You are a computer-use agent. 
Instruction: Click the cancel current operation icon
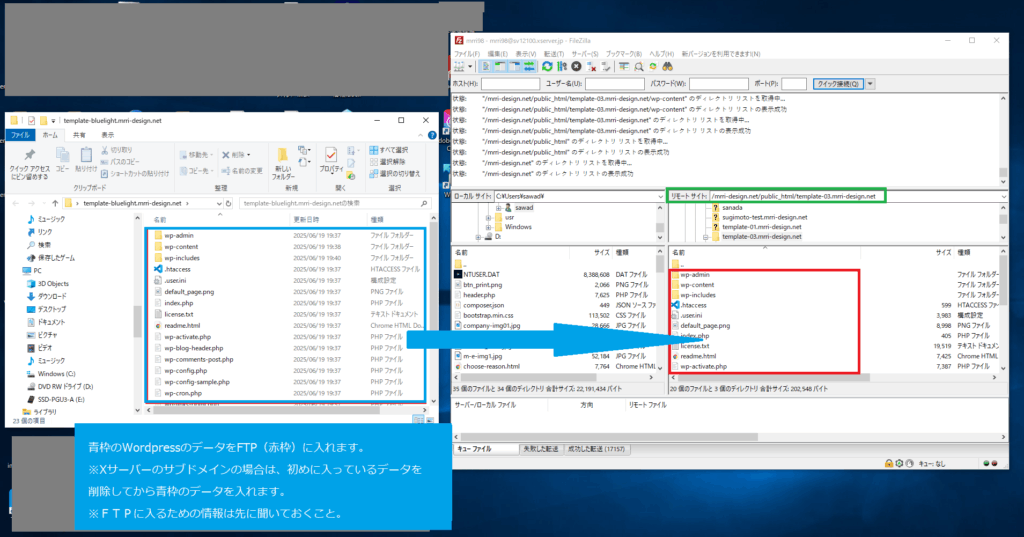pyautogui.click(x=576, y=66)
